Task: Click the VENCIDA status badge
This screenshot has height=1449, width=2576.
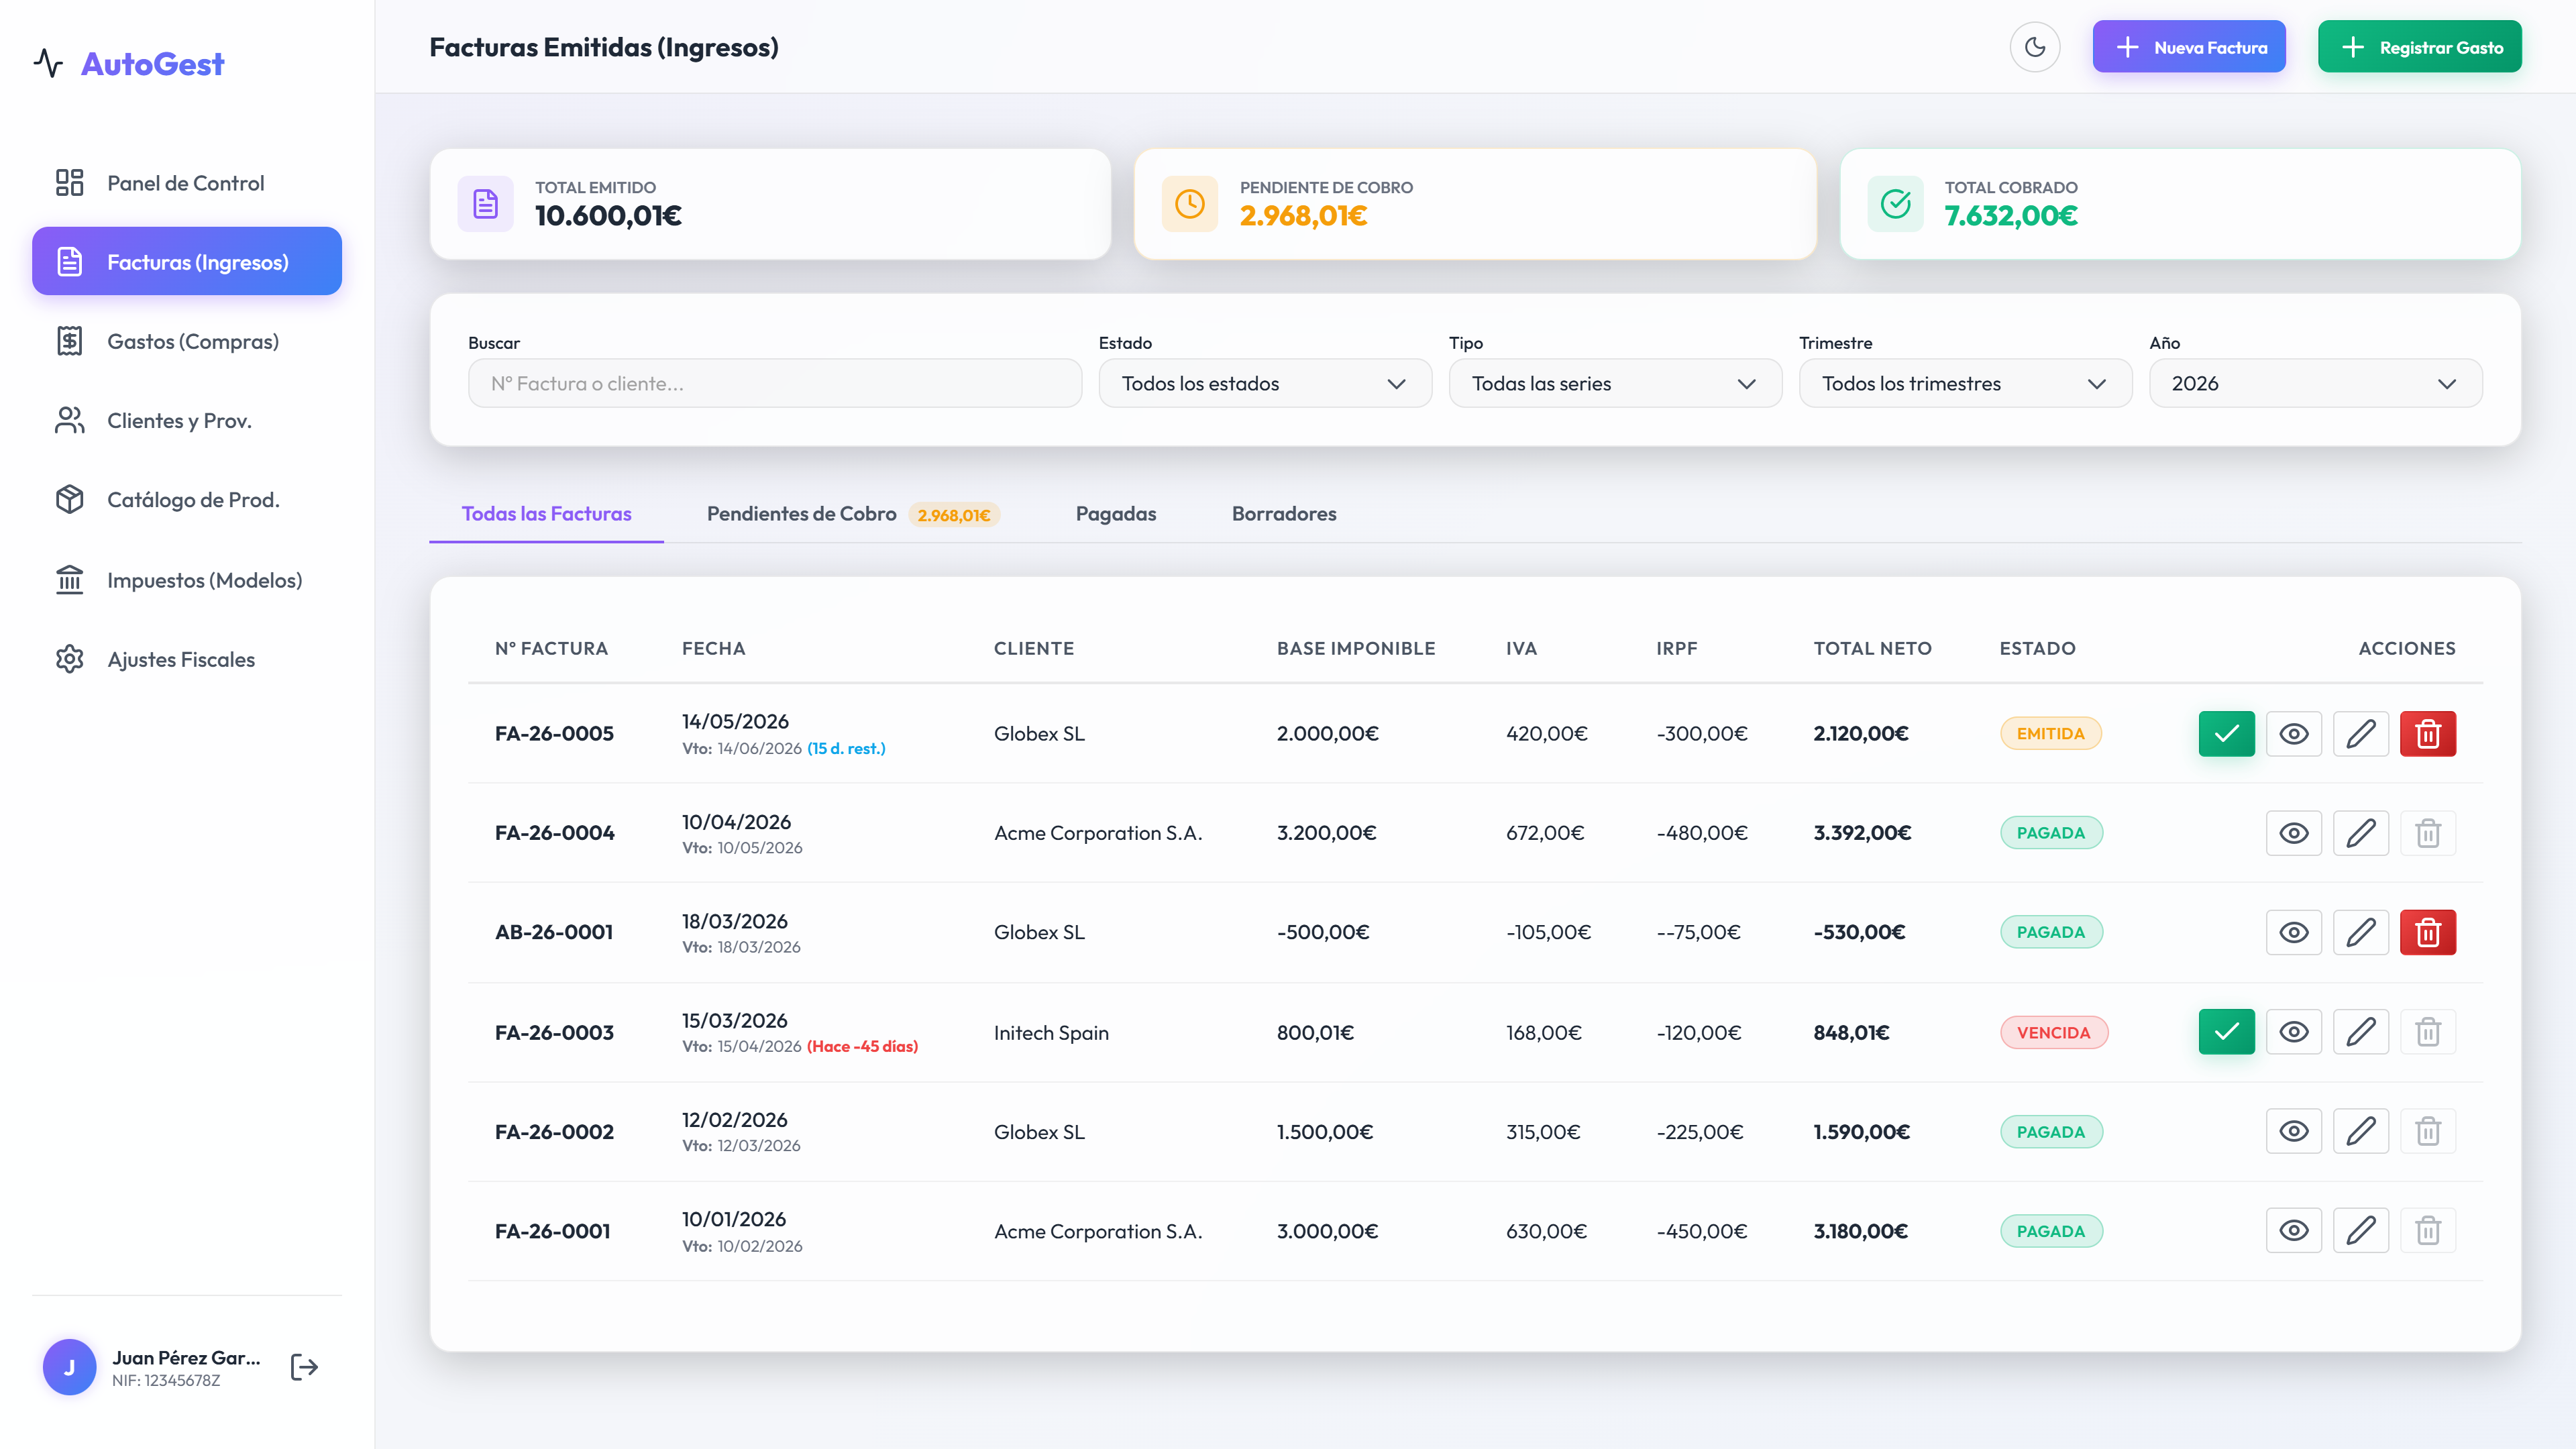Action: click(2053, 1032)
